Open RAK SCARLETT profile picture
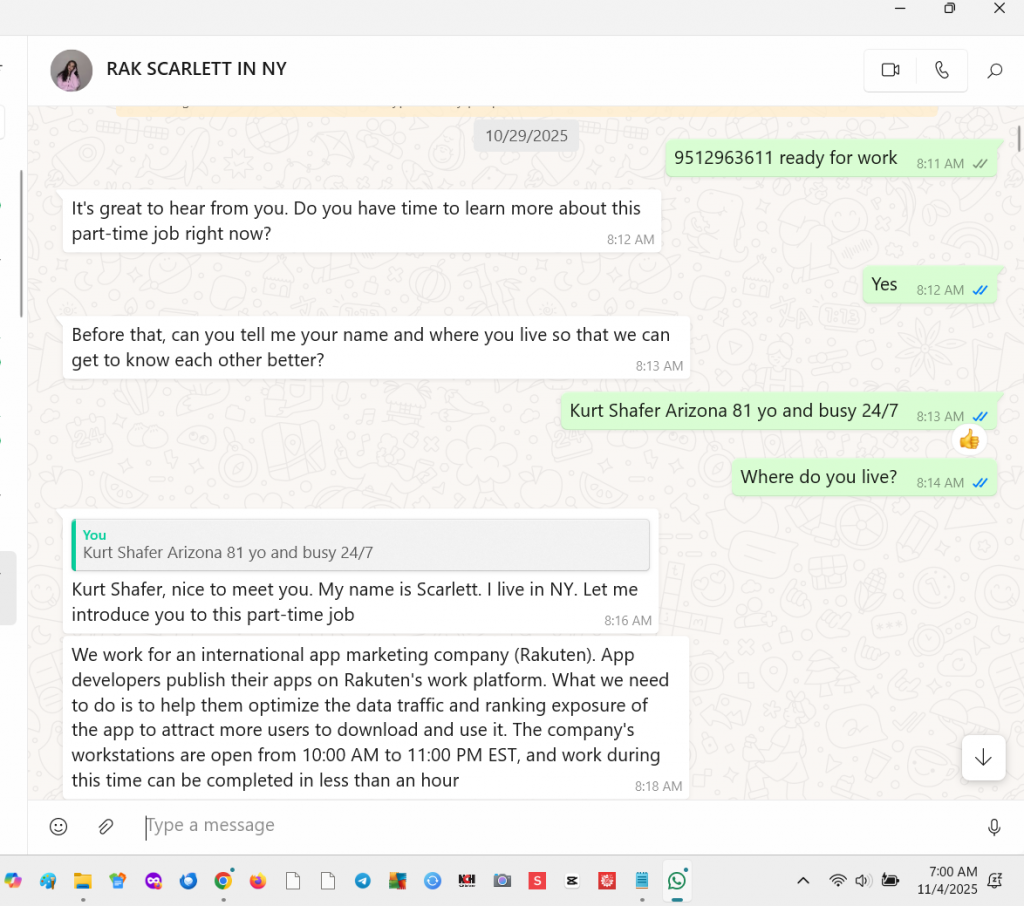 pyautogui.click(x=71, y=70)
